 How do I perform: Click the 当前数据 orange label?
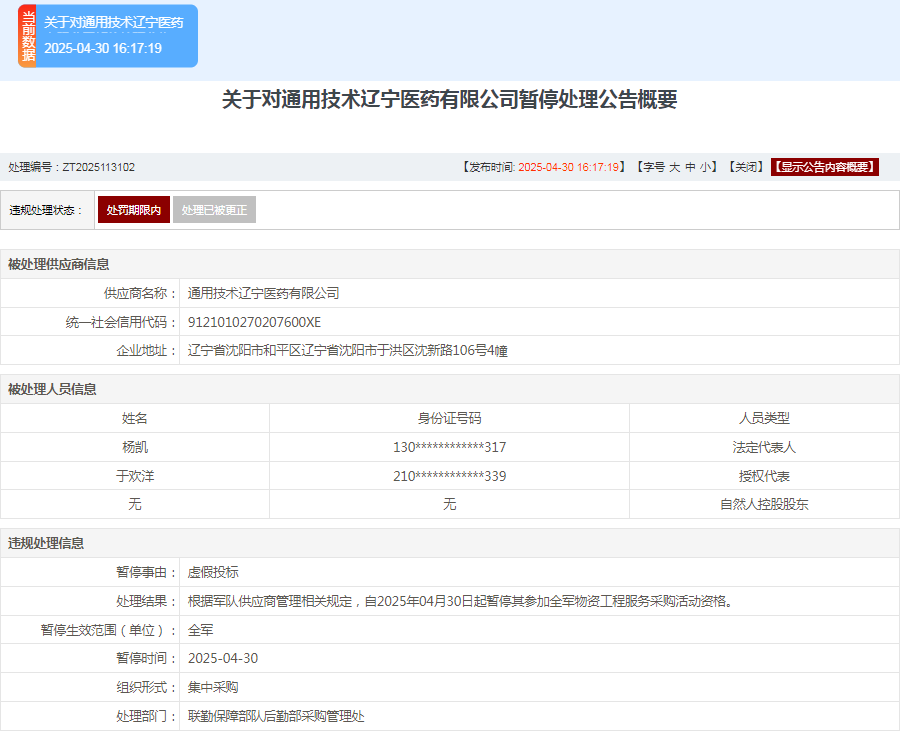[x=28, y=36]
